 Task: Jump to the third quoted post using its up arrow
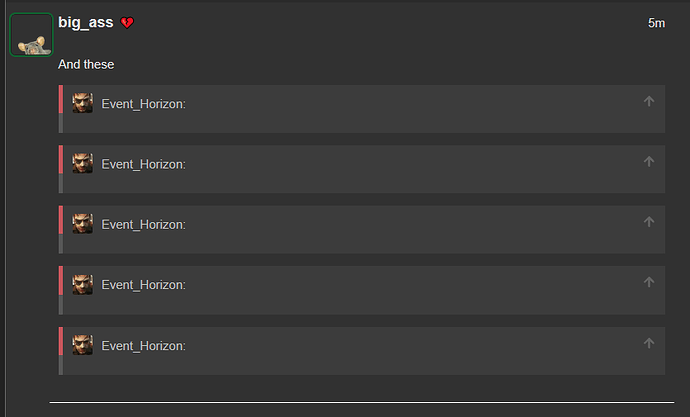(x=649, y=222)
